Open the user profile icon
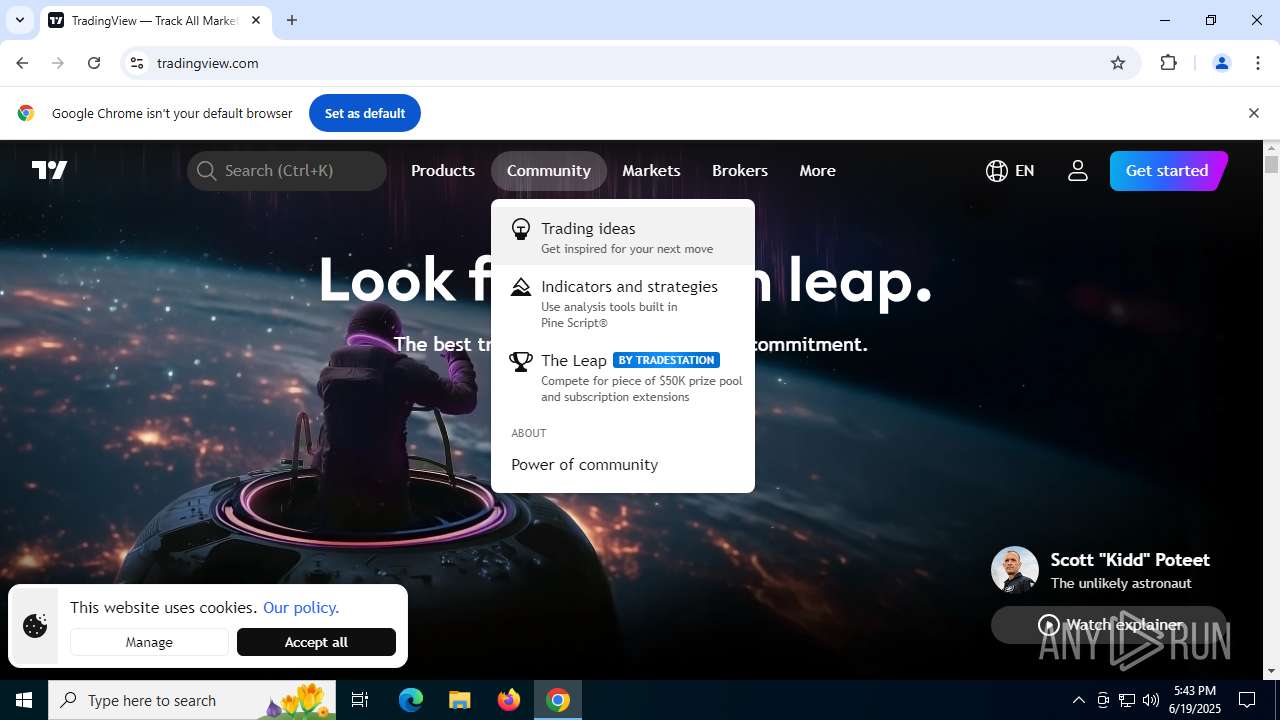1280x720 pixels. (x=1077, y=171)
